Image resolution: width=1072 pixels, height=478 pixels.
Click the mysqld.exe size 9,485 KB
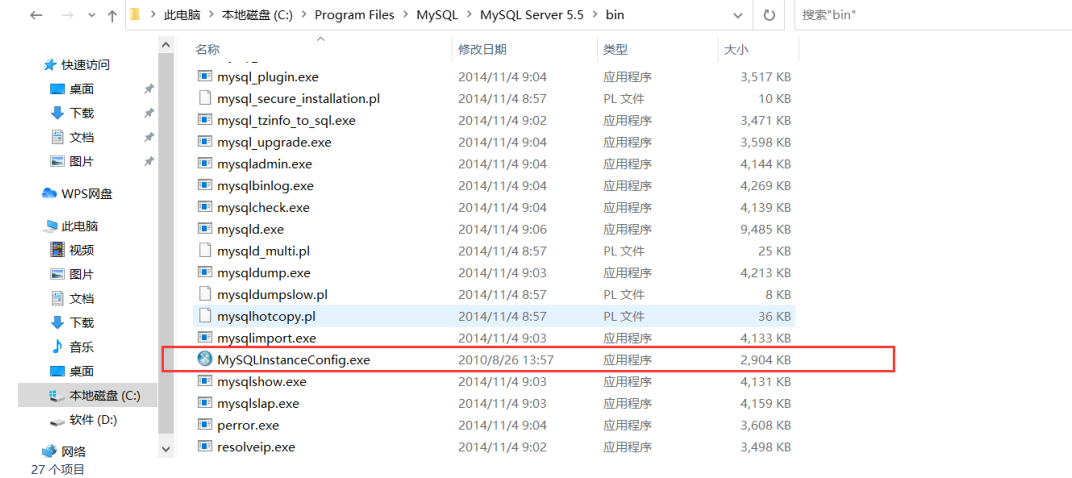[766, 229]
